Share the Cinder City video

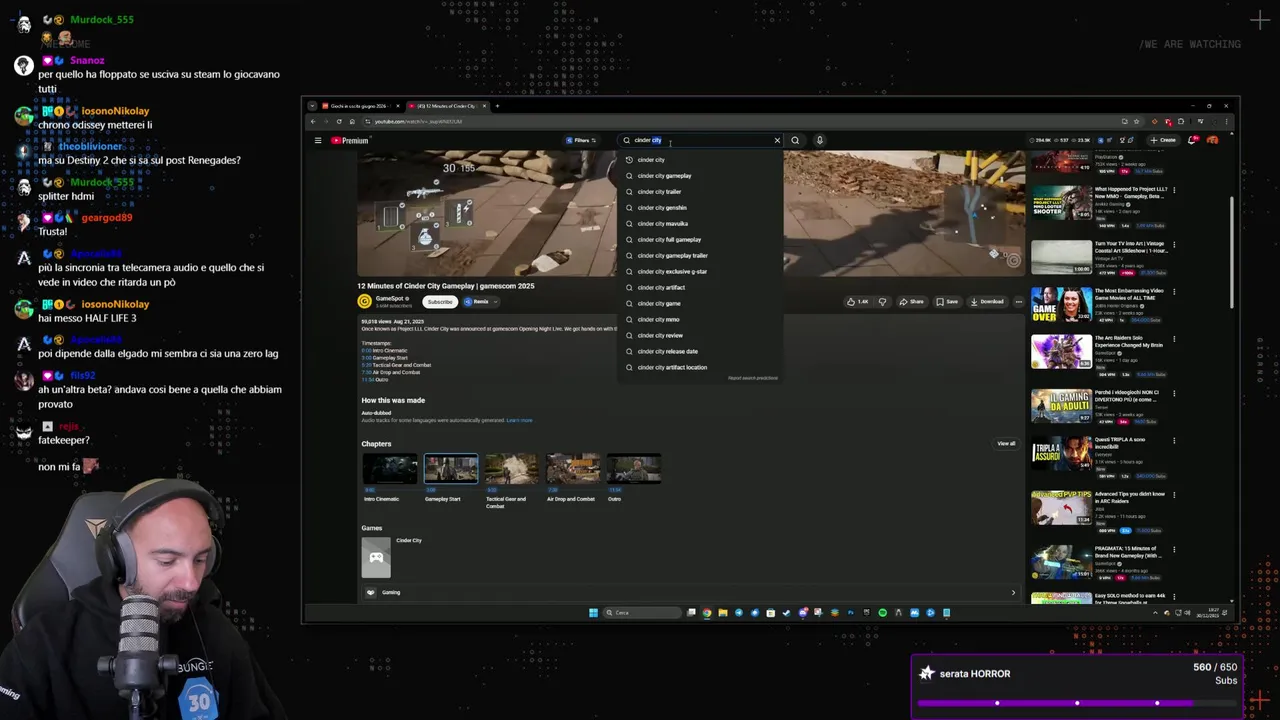(x=910, y=301)
